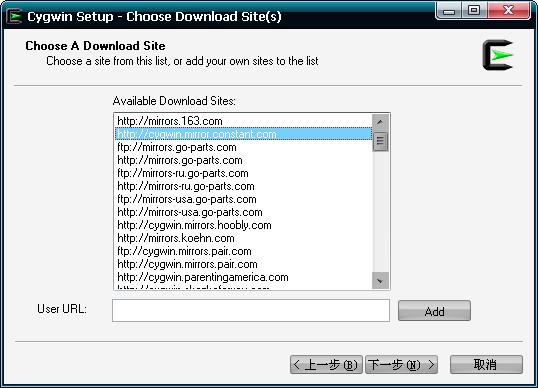538x388 pixels.
Task: Focus the User URL input field
Action: pos(251,310)
